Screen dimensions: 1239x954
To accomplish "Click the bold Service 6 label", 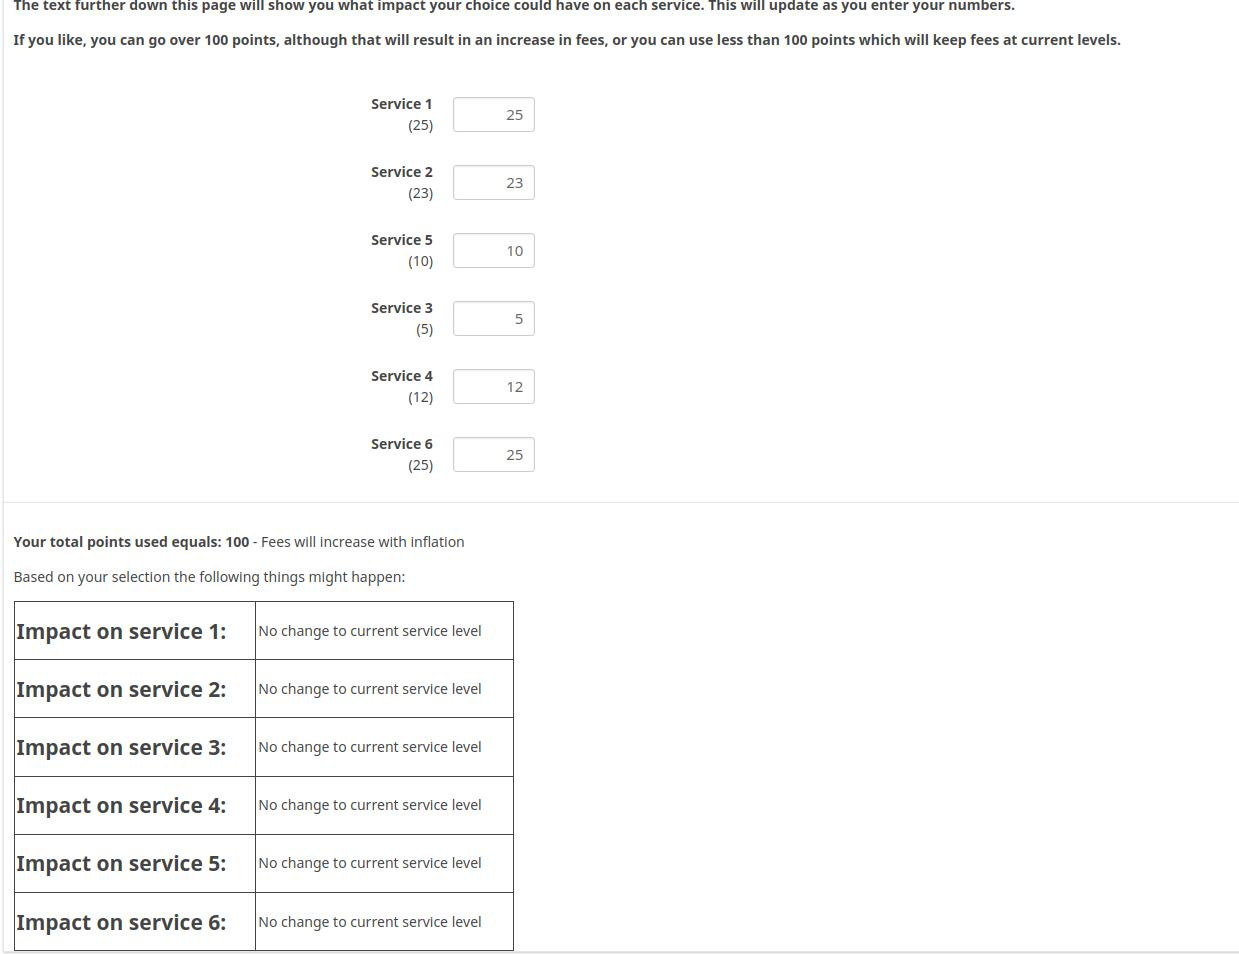I will click(x=401, y=444).
